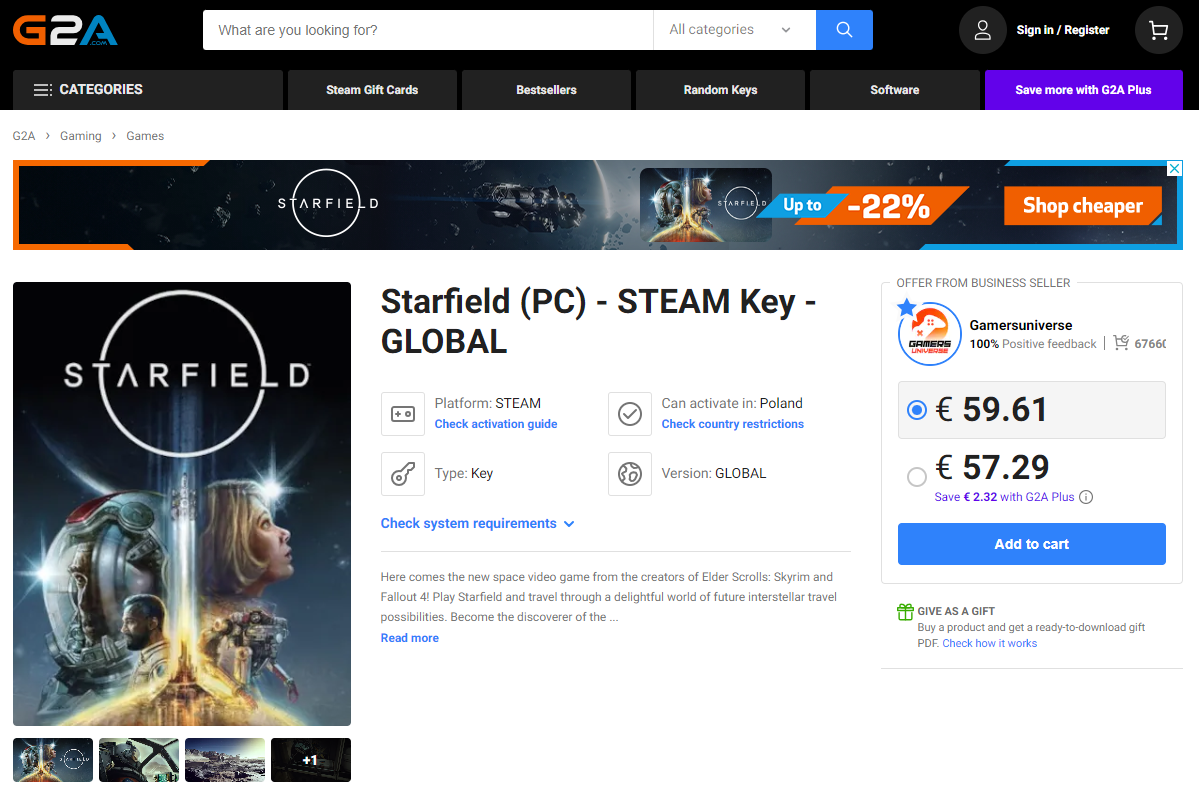Click the GIVE AS A GIFT icon
The height and width of the screenshot is (804, 1199).
904,610
